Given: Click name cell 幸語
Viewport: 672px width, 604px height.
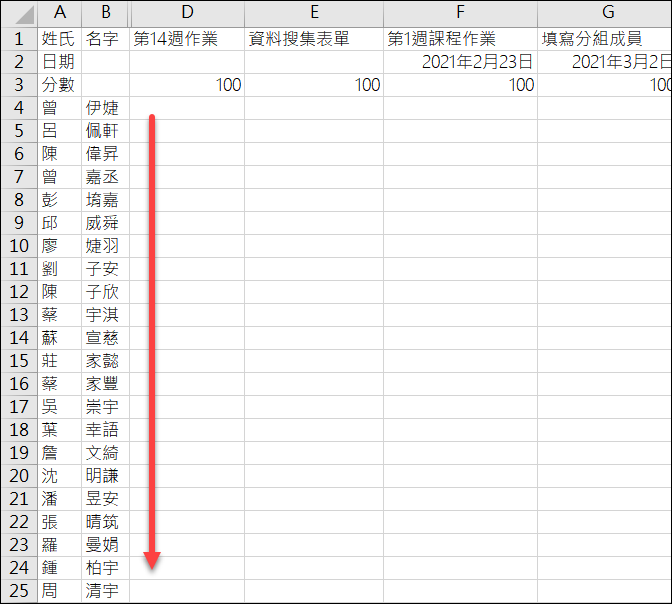Looking at the screenshot, I should 105,430.
